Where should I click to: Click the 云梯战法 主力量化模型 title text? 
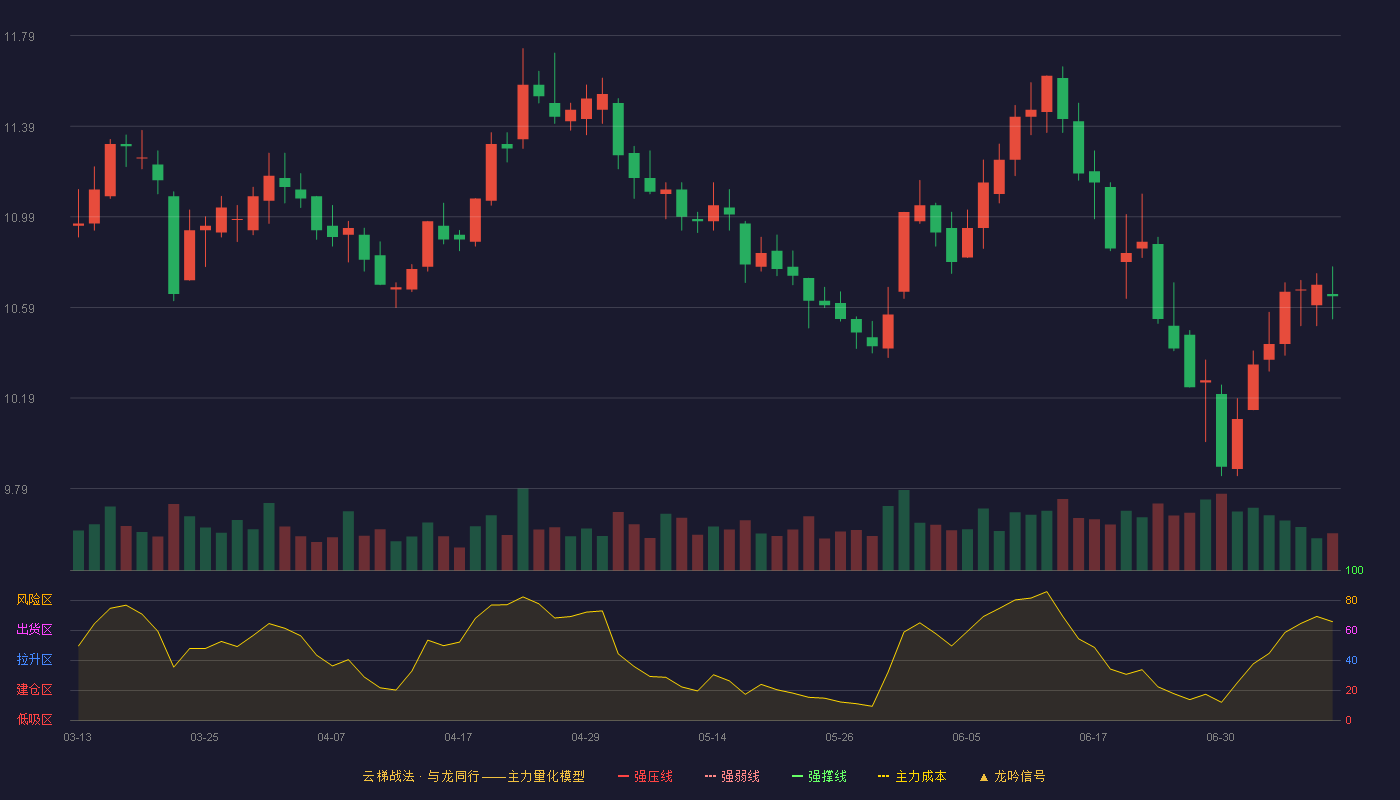[x=473, y=776]
